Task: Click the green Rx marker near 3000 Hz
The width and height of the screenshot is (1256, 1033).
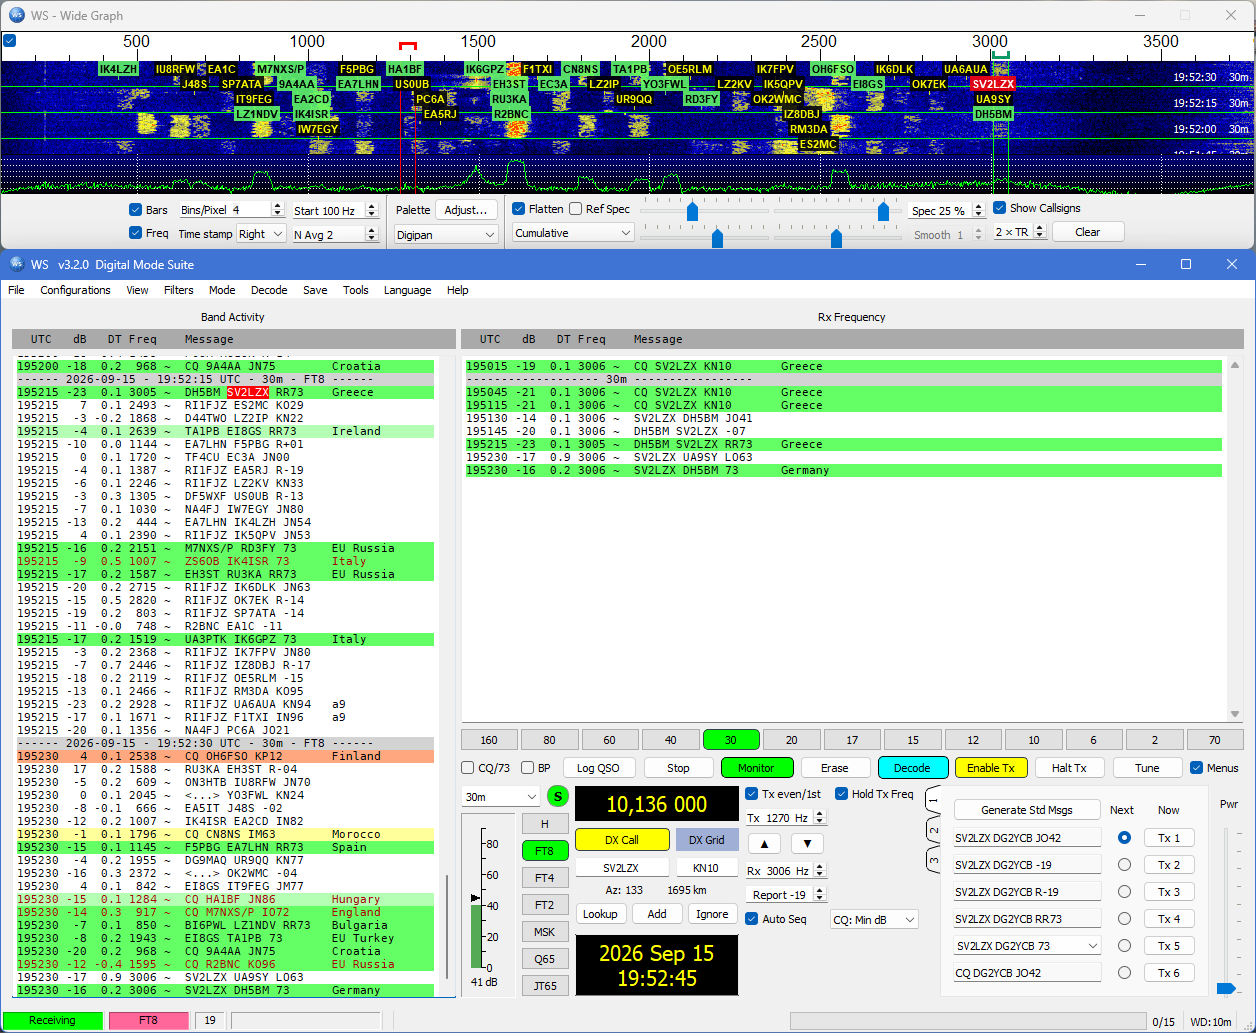Action: 1000,54
